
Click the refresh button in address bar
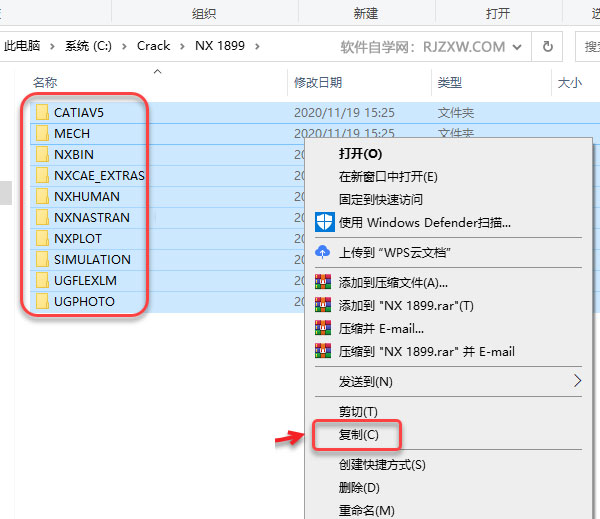pyautogui.click(x=548, y=47)
